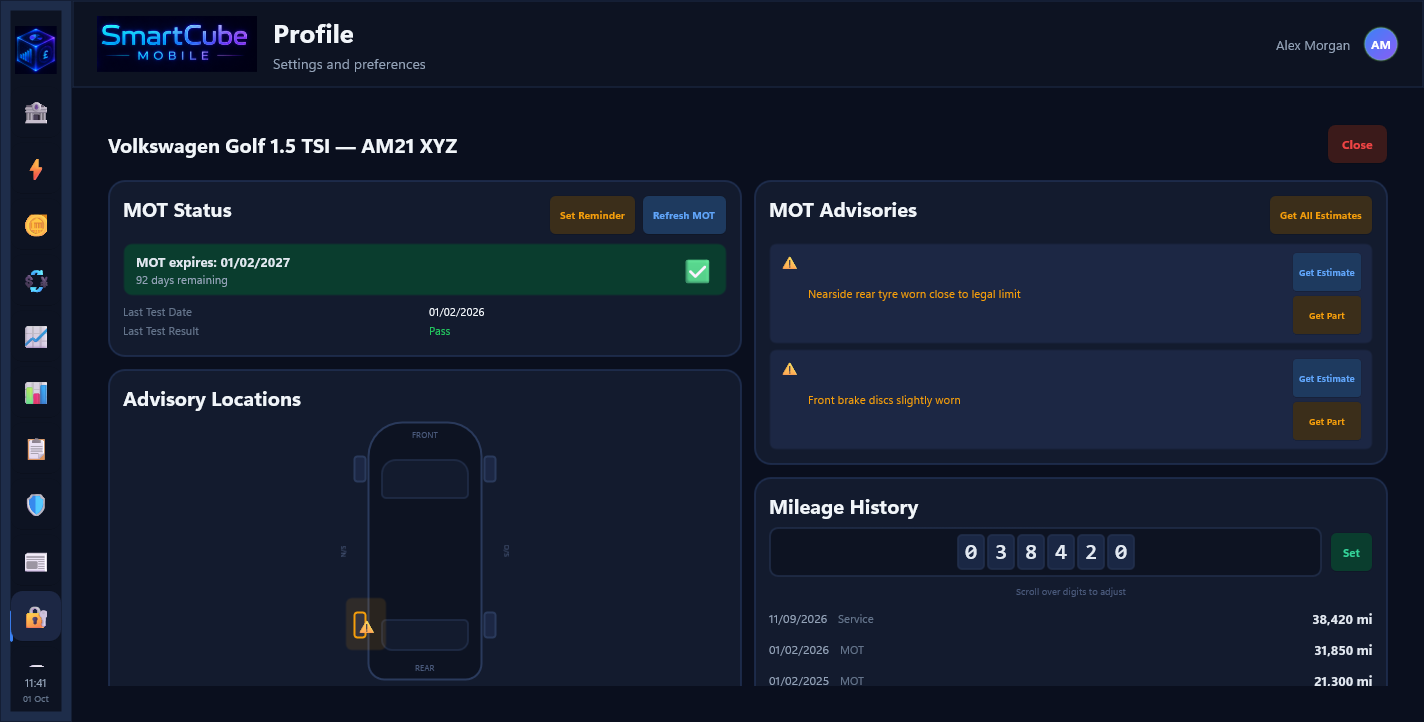Click the SmartCube cube logo in the sidebar
This screenshot has width=1424, height=722.
coord(36,49)
